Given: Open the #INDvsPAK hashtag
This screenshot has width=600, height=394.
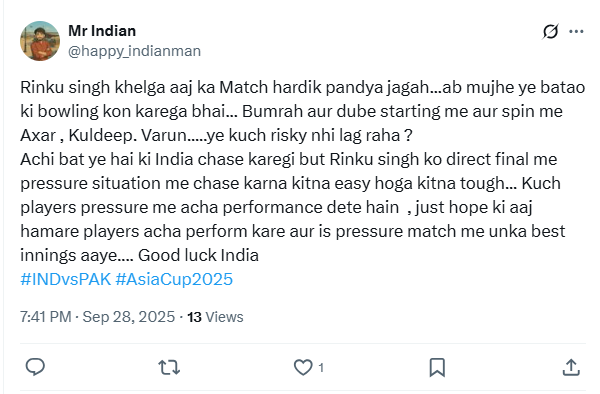Looking at the screenshot, I should click(65, 279).
